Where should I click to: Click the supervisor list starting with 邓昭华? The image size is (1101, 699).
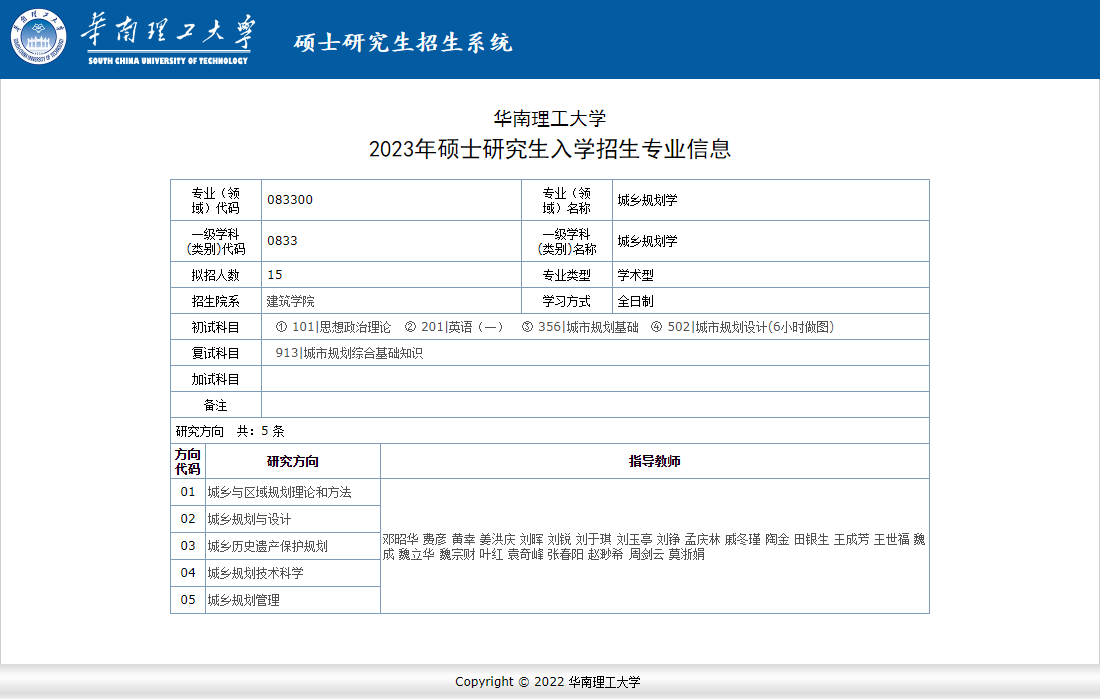point(654,547)
